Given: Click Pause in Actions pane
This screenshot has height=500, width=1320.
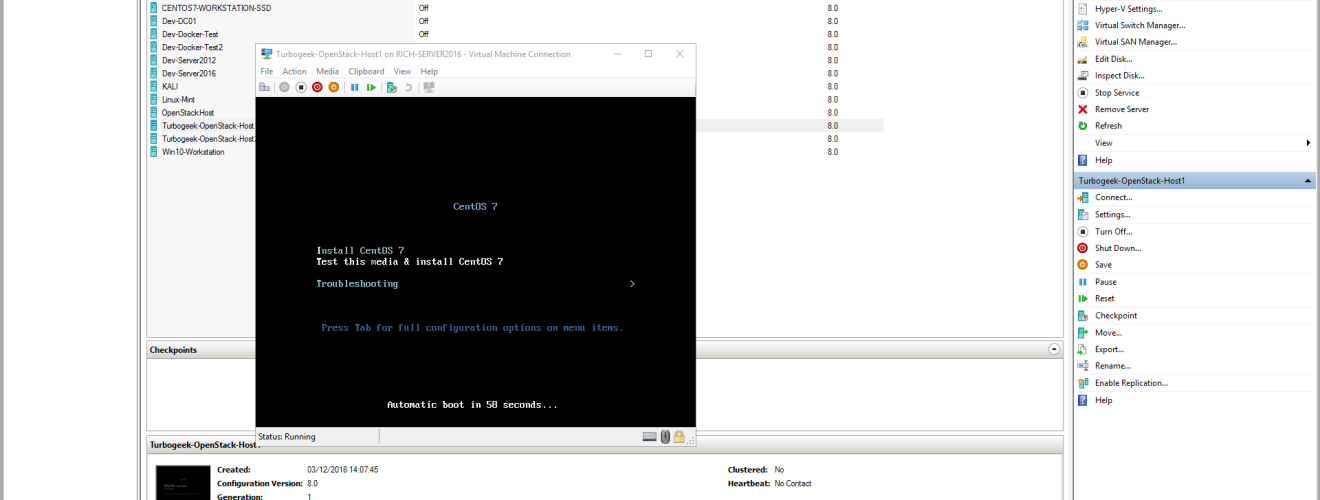Looking at the screenshot, I should [1105, 282].
